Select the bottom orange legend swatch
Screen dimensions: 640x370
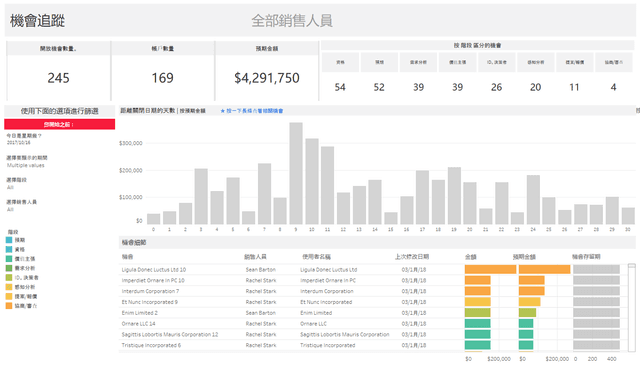9,306
